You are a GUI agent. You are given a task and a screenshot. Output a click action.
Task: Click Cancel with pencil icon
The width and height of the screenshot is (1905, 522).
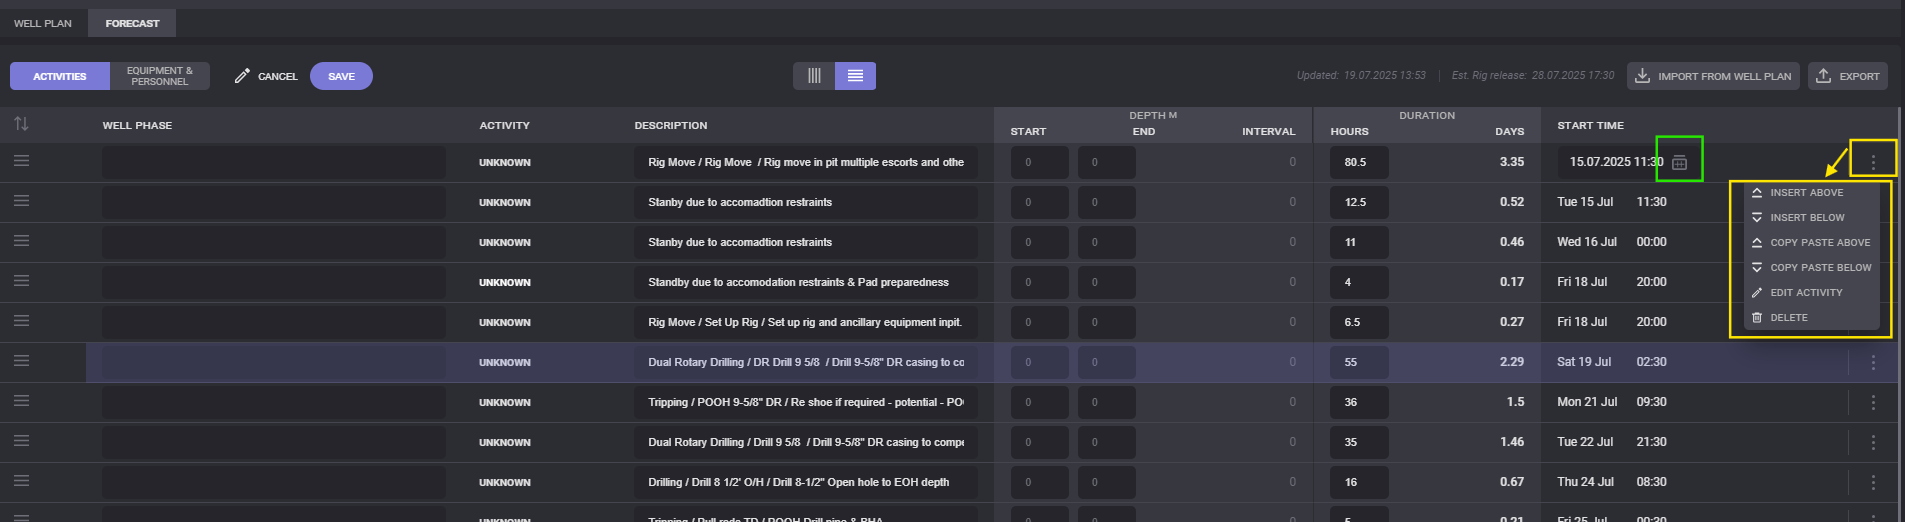[x=266, y=76]
